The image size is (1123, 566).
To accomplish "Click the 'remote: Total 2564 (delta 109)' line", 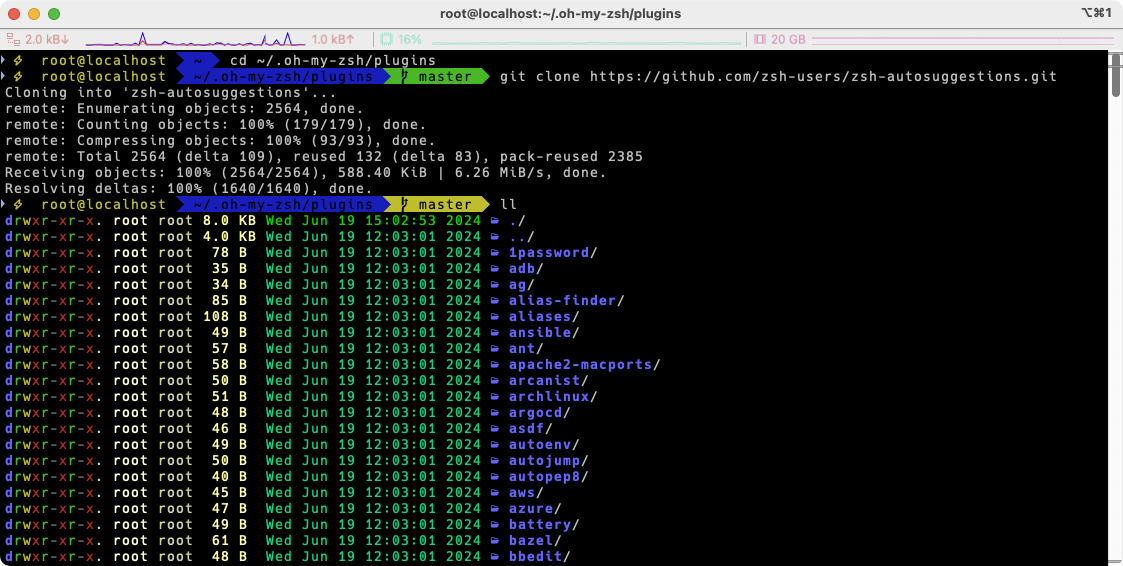I will pyautogui.click(x=324, y=157).
